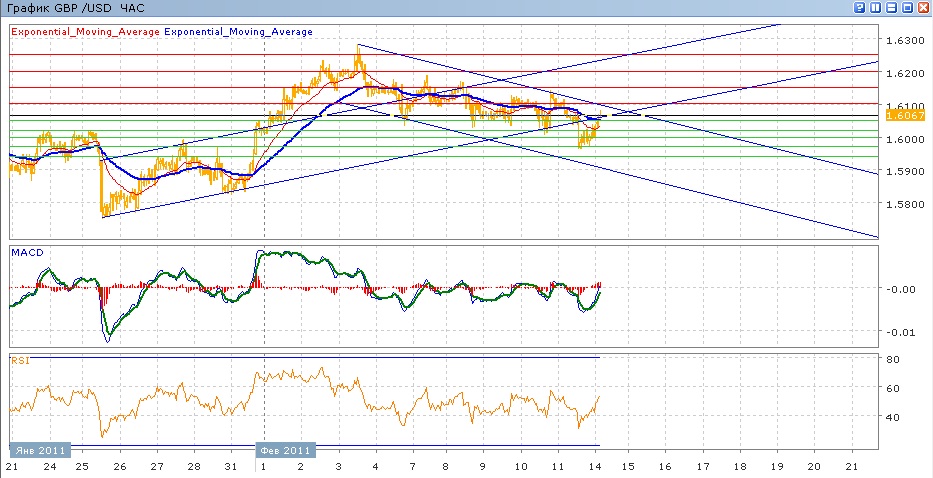This screenshot has width=933, height=478.
Task: Select the red Exponential_Moving_Average label
Action: [x=85, y=32]
